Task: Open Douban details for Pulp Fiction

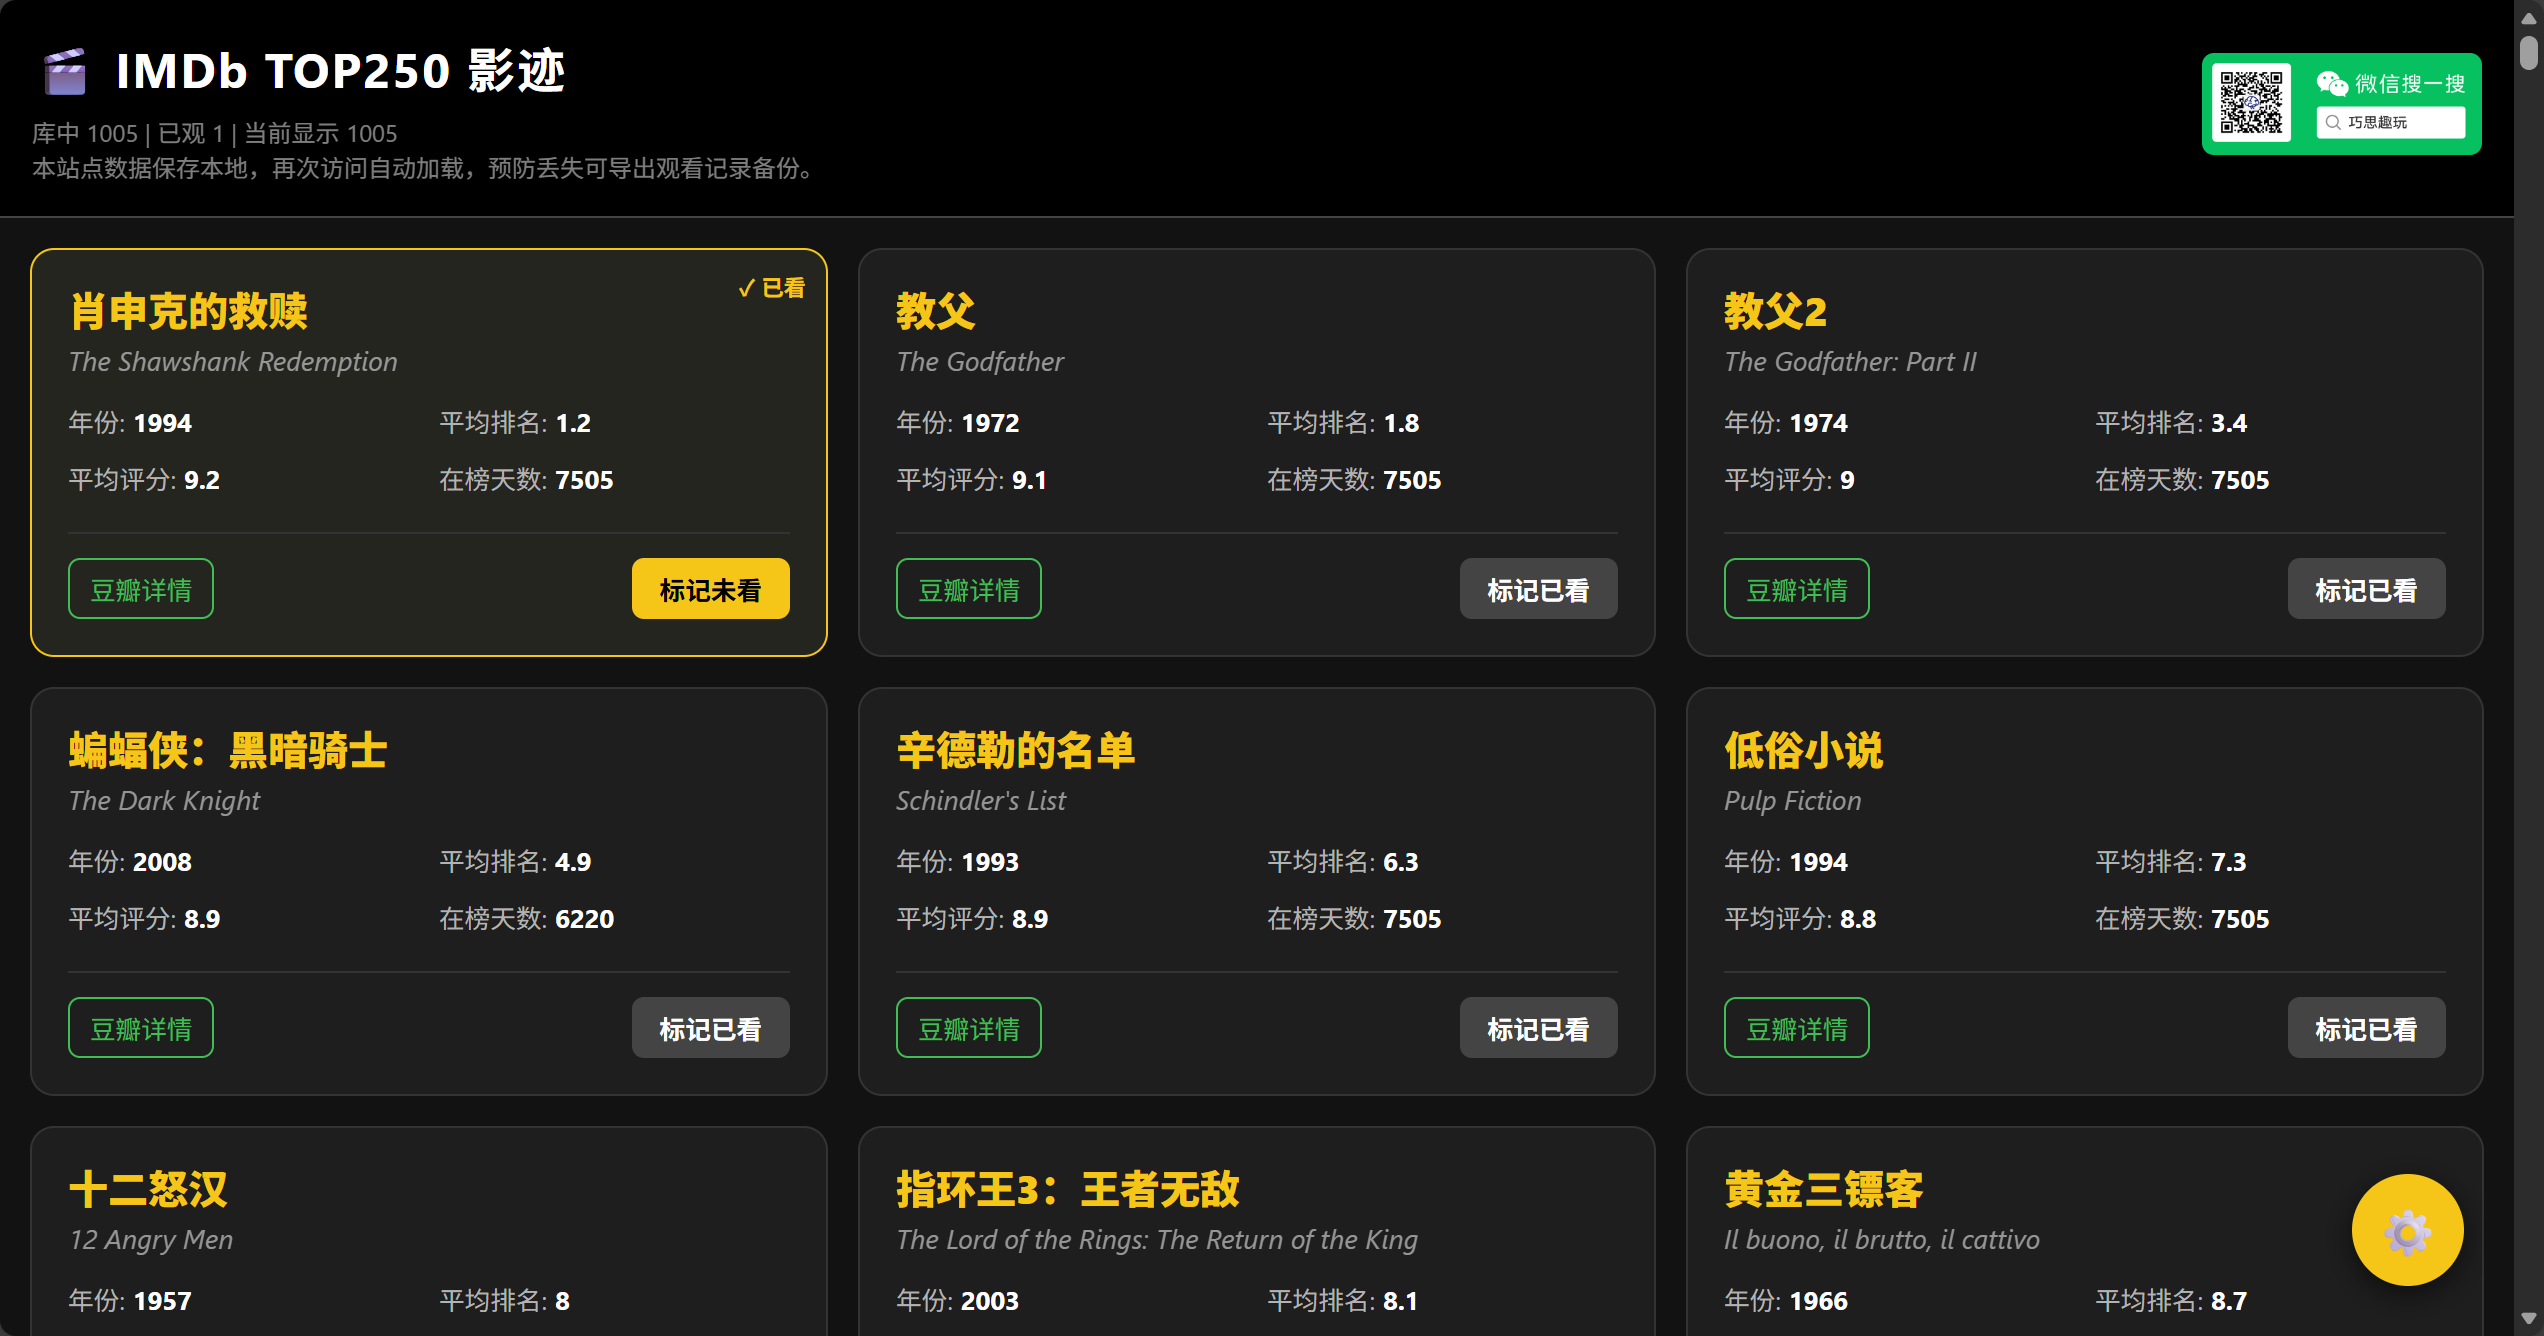Action: click(1796, 1028)
